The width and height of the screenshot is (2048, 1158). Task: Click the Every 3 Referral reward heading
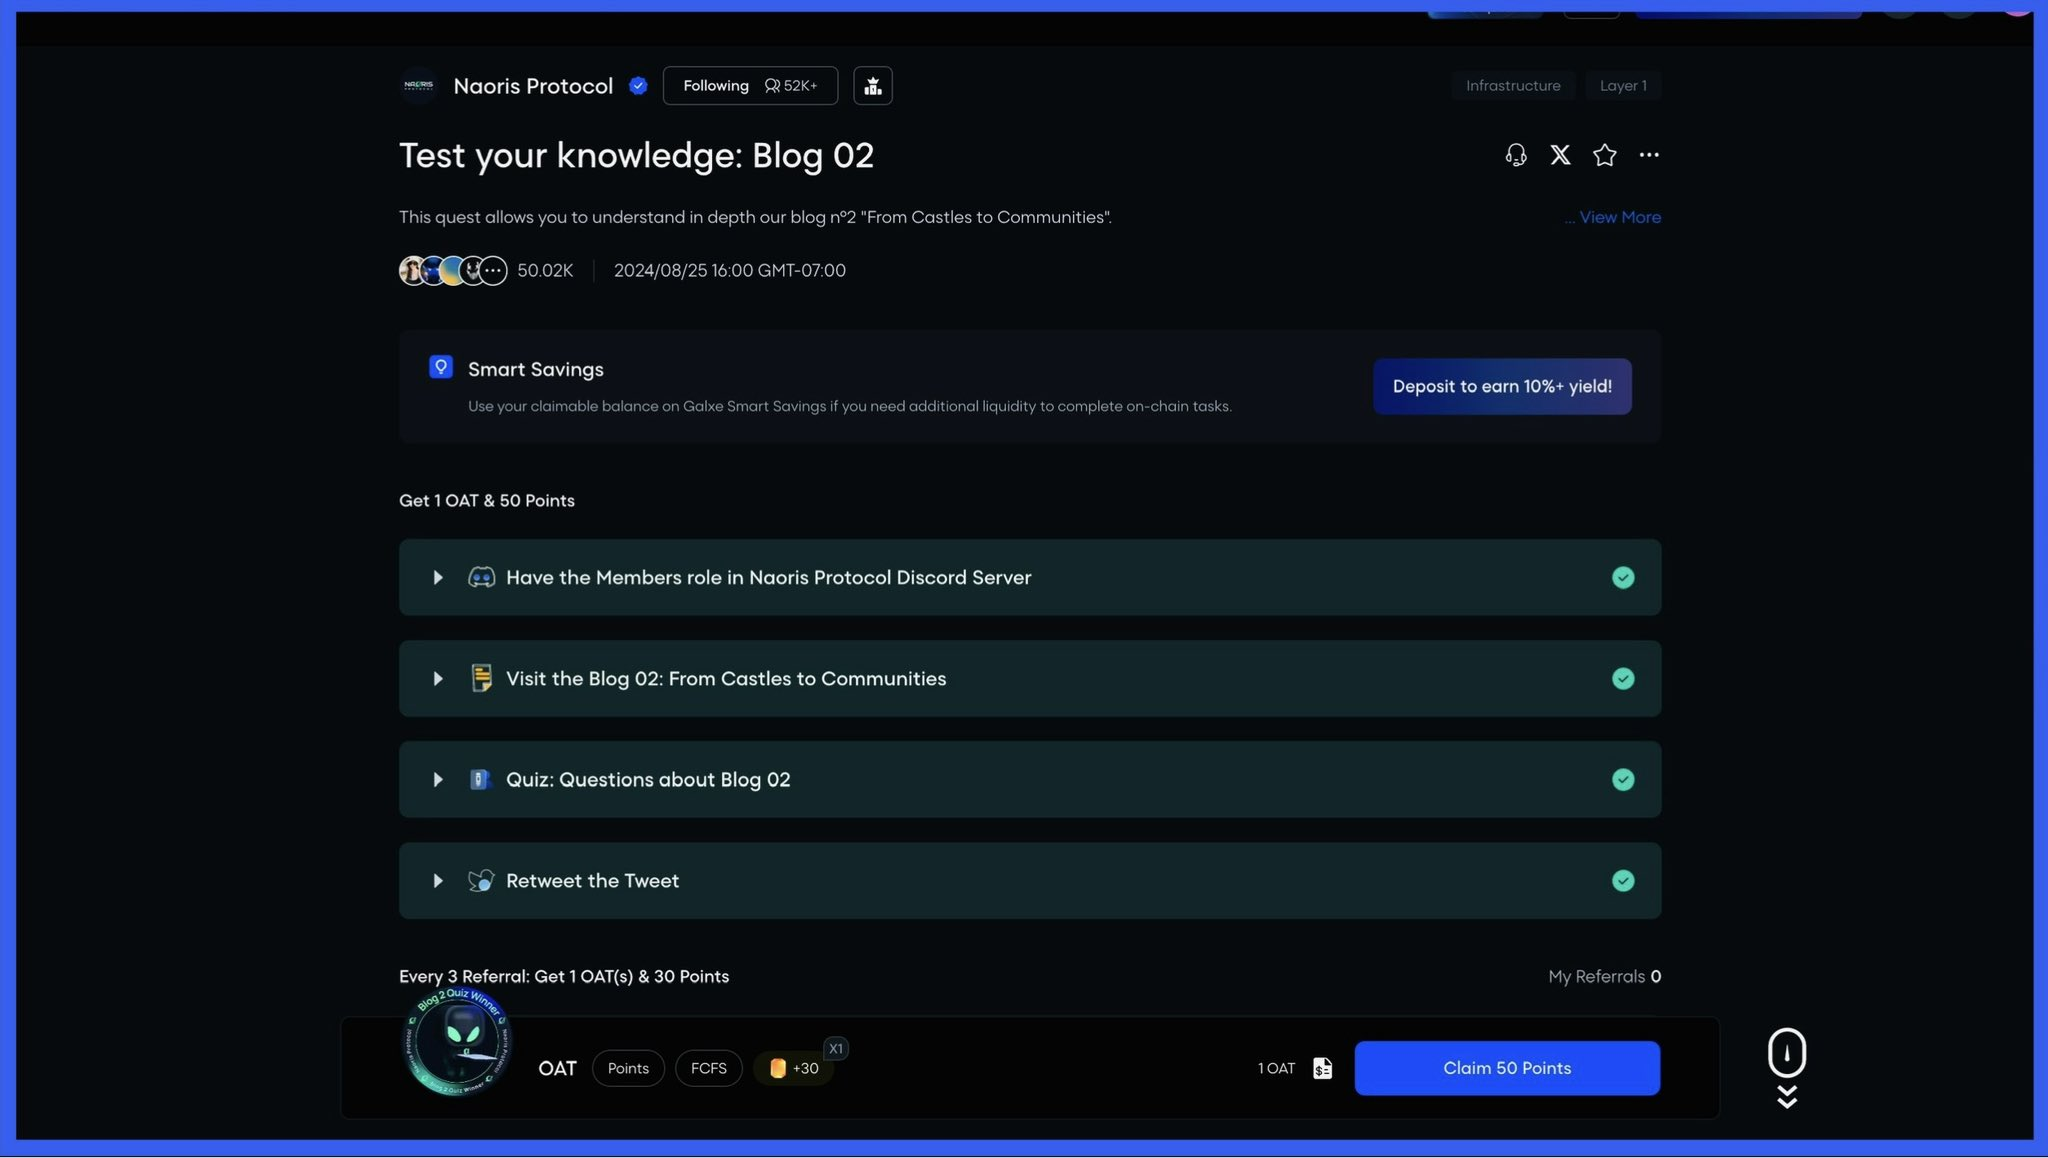pos(564,976)
